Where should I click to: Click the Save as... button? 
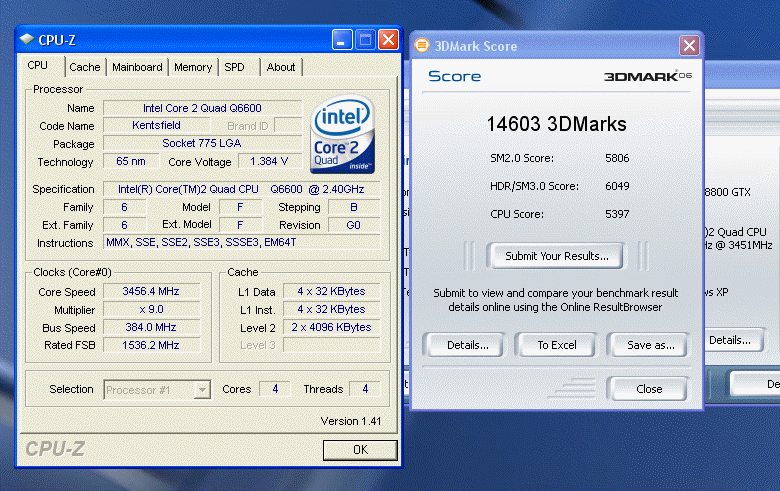tap(651, 345)
